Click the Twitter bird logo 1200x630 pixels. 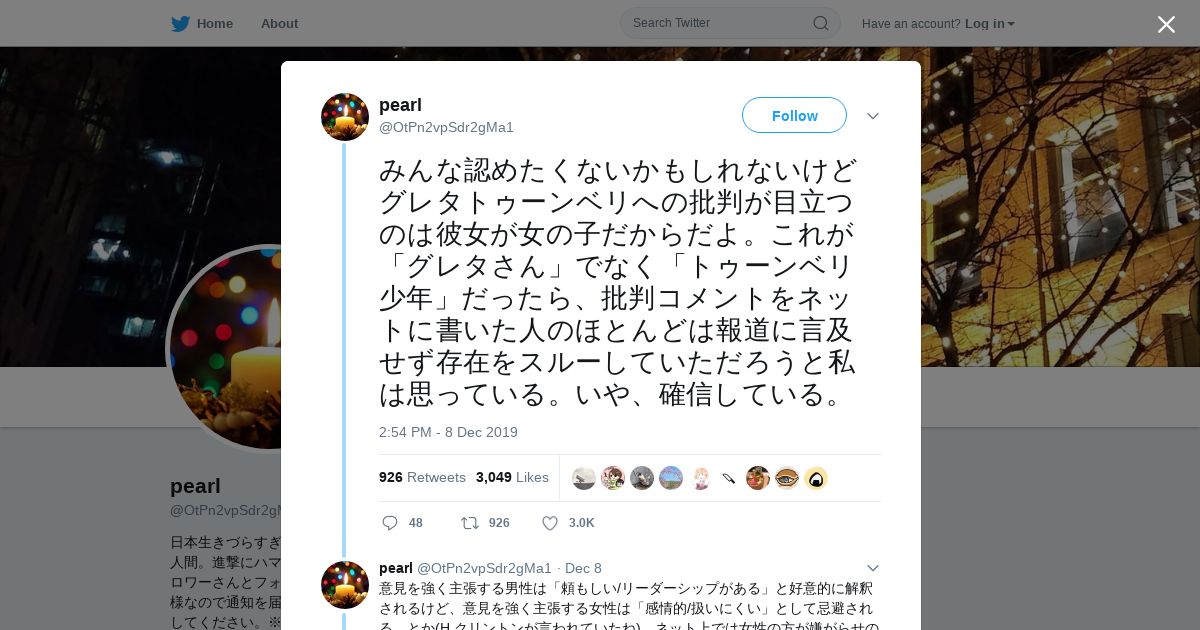[180, 23]
